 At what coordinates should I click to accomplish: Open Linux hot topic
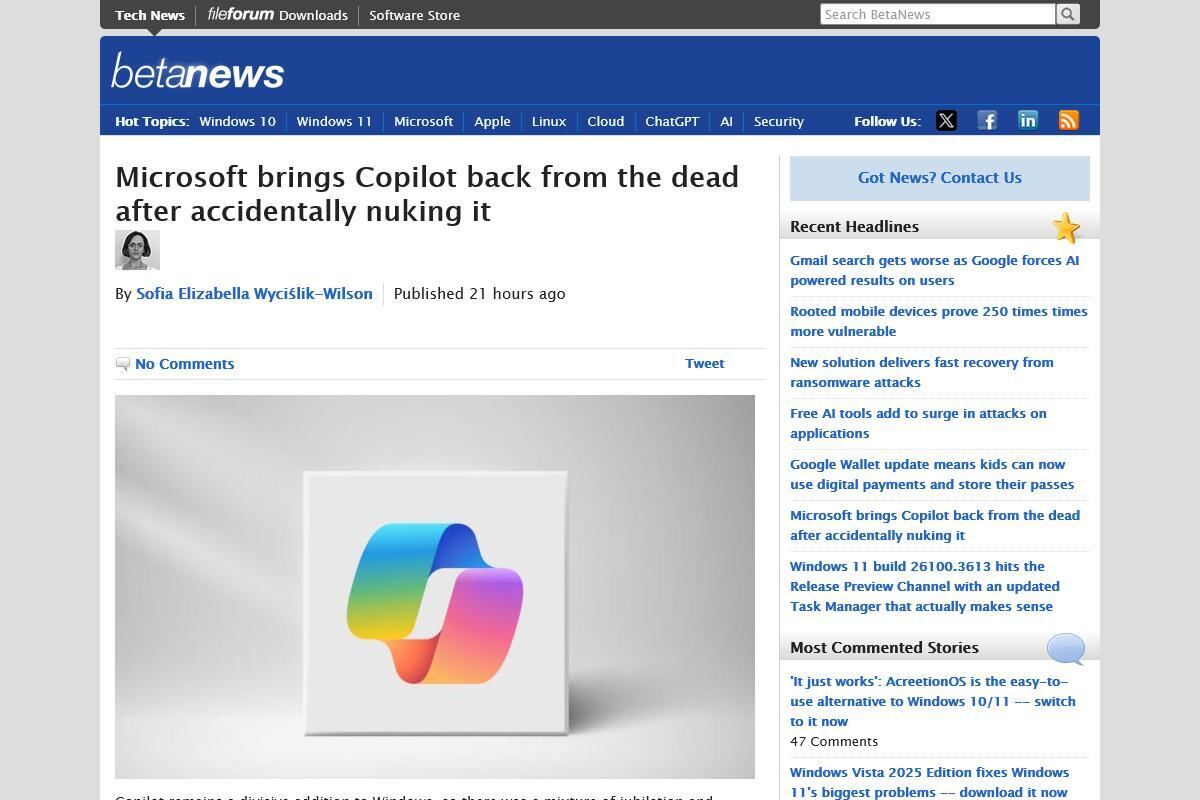[548, 121]
